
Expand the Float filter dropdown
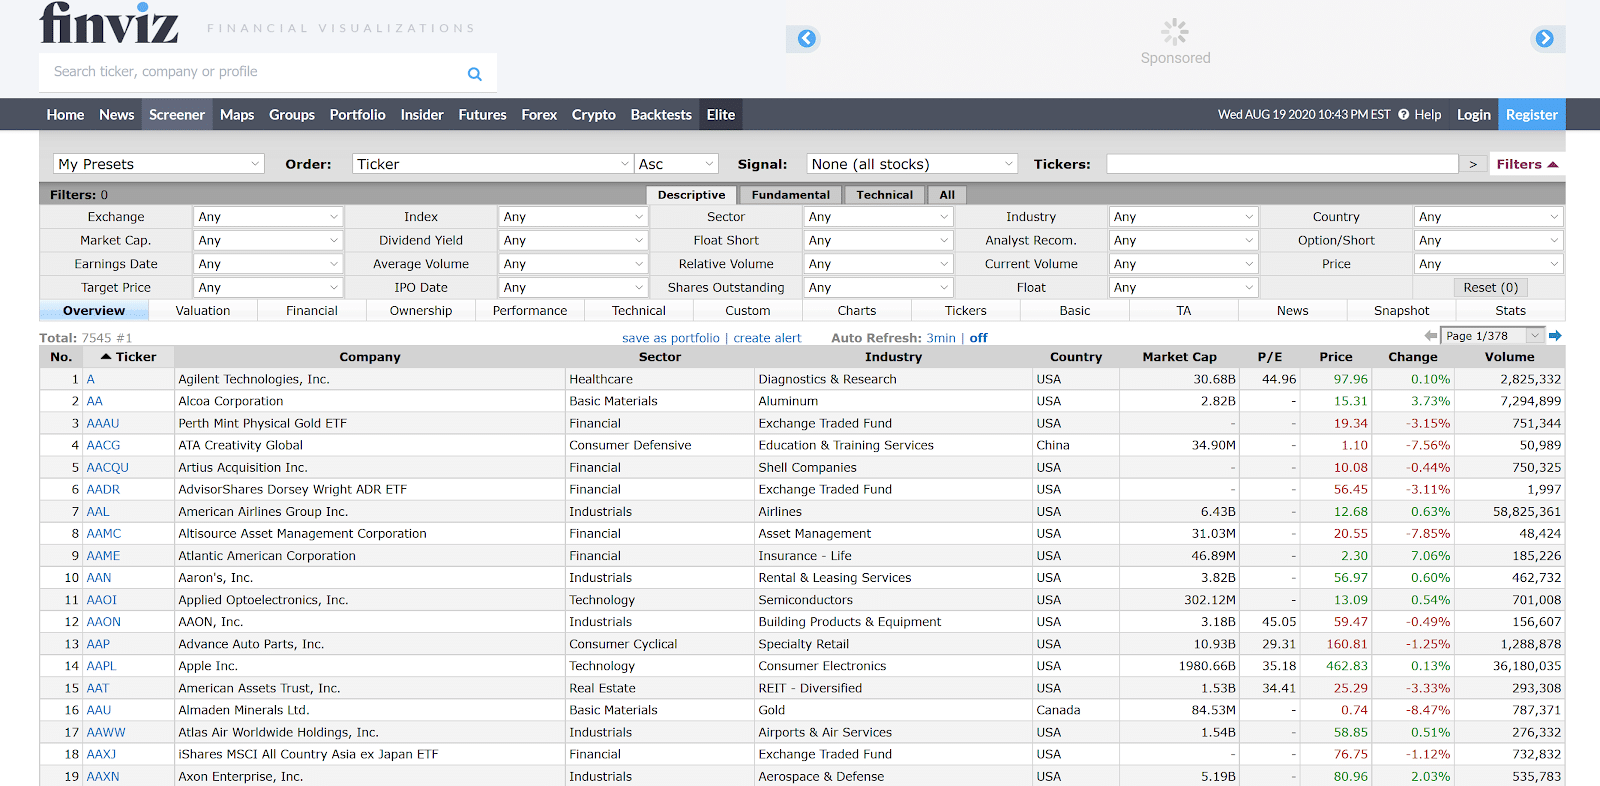[x=1183, y=288]
